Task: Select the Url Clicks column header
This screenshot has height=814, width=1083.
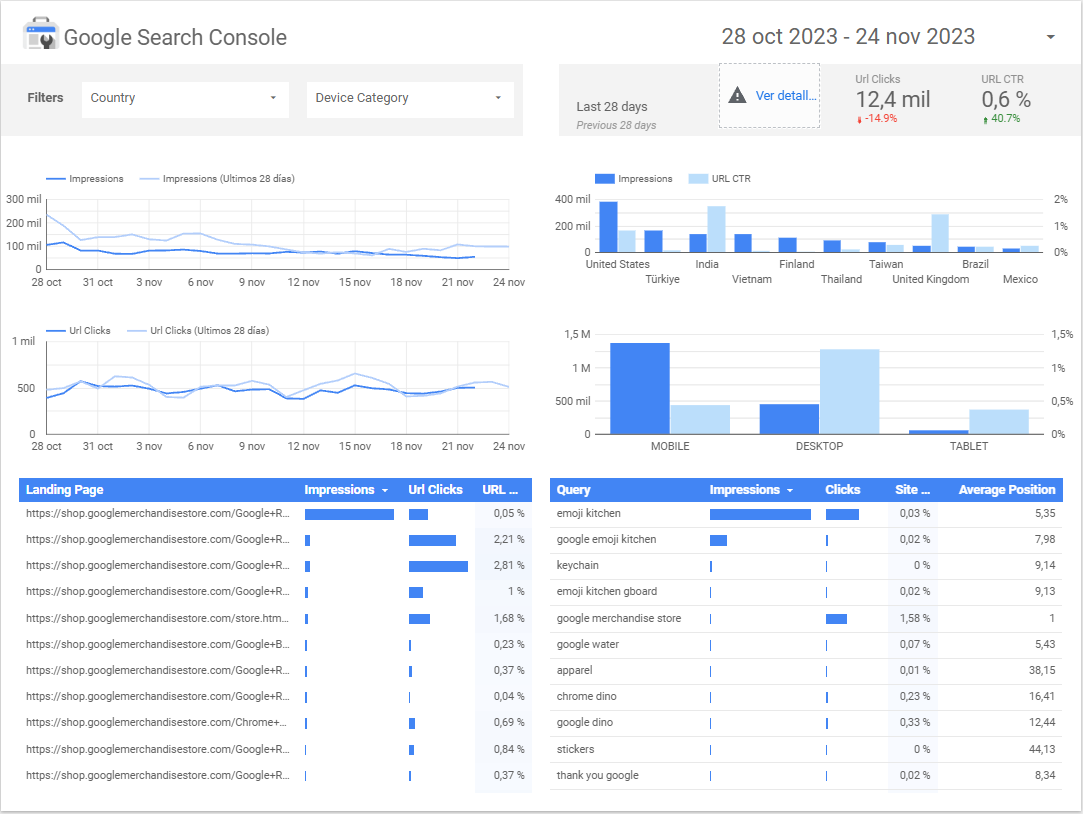Action: click(x=435, y=490)
